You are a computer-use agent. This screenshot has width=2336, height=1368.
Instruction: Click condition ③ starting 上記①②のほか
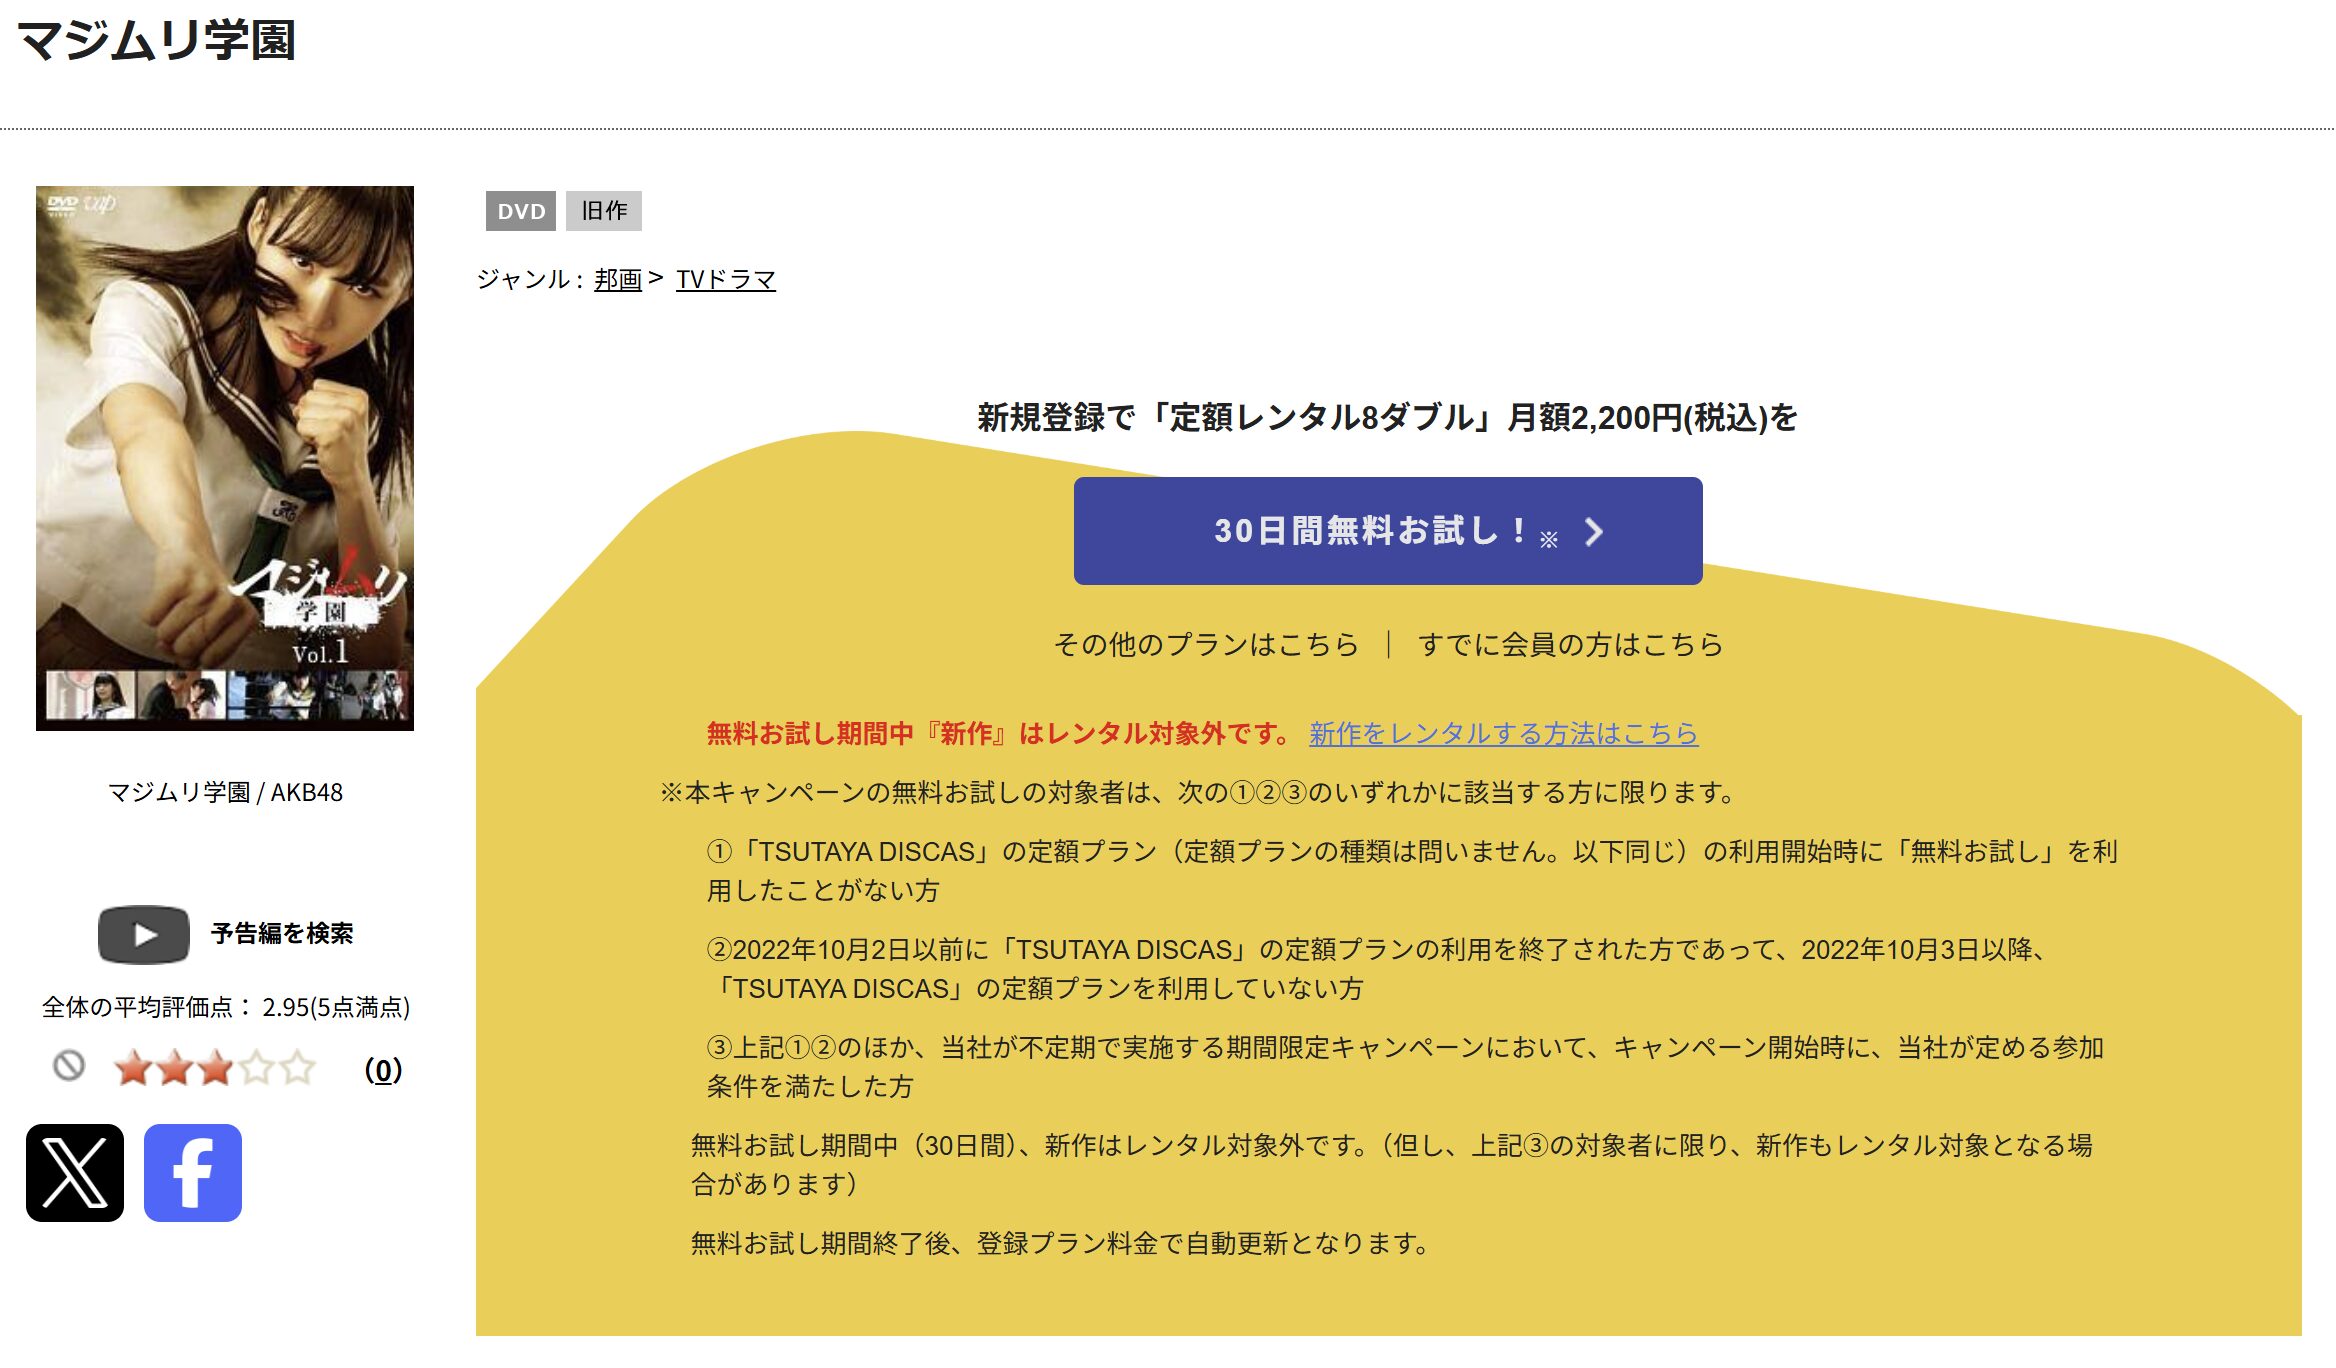1405,1067
